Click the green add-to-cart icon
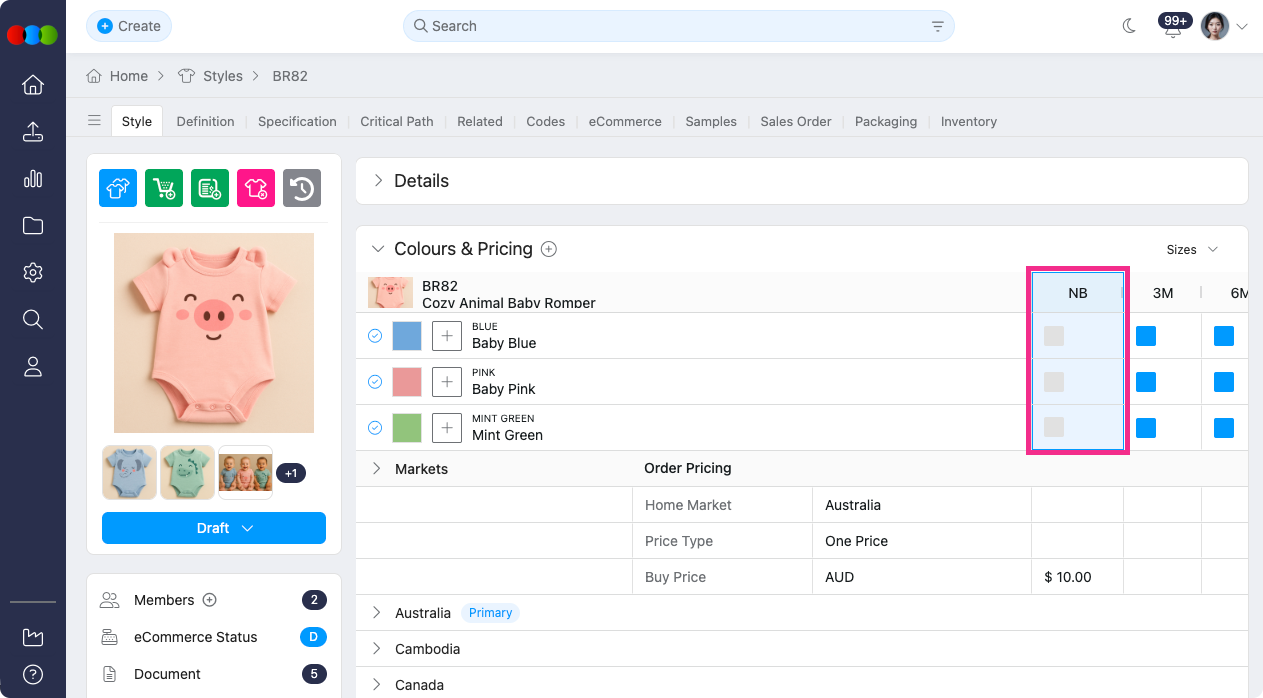Screen dimensions: 1263x698 point(164,188)
